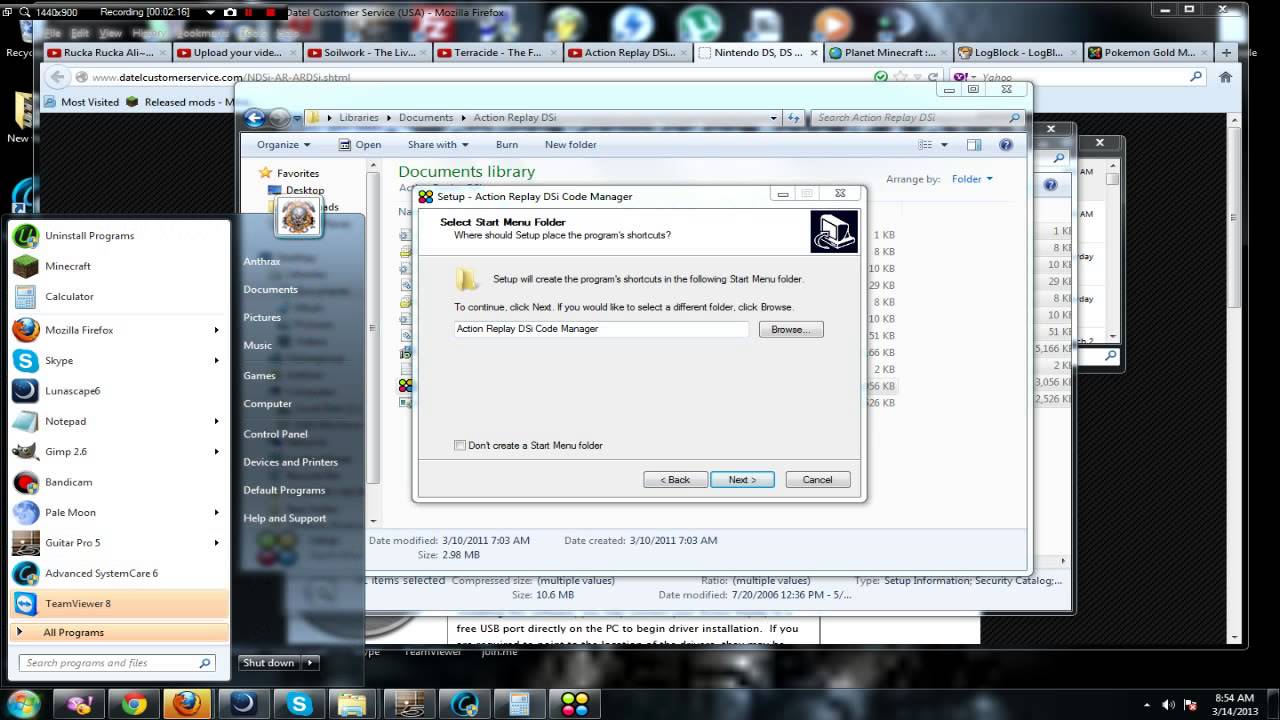Click Explorer back navigation arrow
Screen dimensions: 1280x720
point(255,118)
